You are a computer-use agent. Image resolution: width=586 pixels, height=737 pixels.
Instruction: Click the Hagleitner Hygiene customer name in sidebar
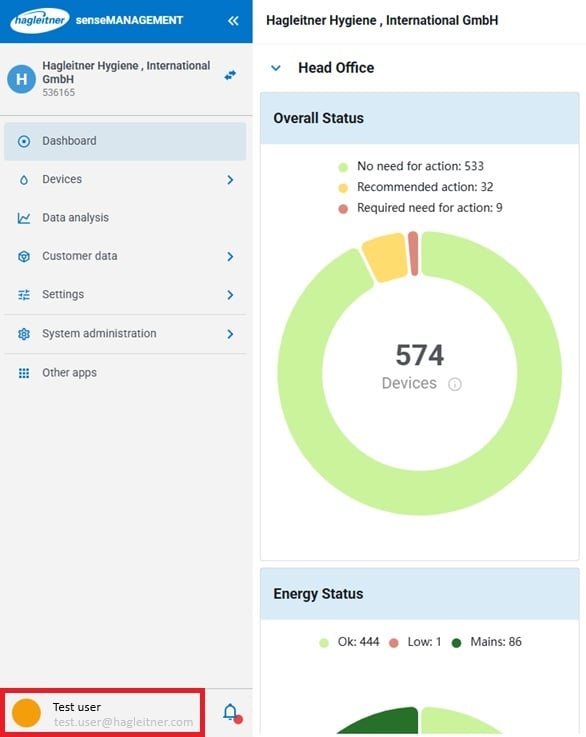tap(126, 72)
